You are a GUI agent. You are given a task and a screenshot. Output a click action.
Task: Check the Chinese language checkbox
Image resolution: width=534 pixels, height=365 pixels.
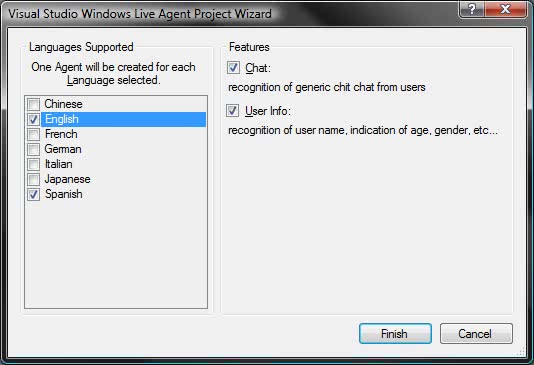(x=33, y=104)
